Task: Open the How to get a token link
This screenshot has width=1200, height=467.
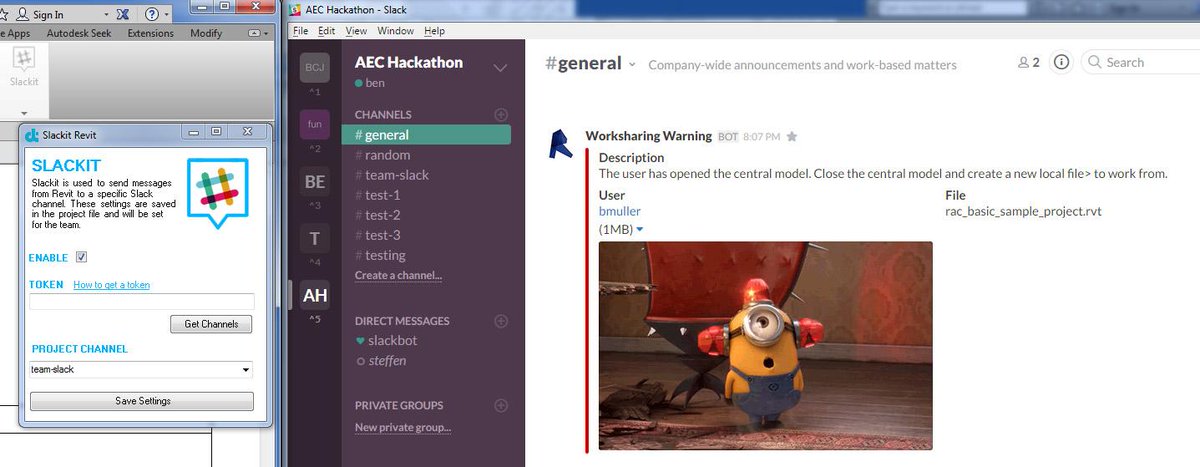Action: [x=111, y=285]
